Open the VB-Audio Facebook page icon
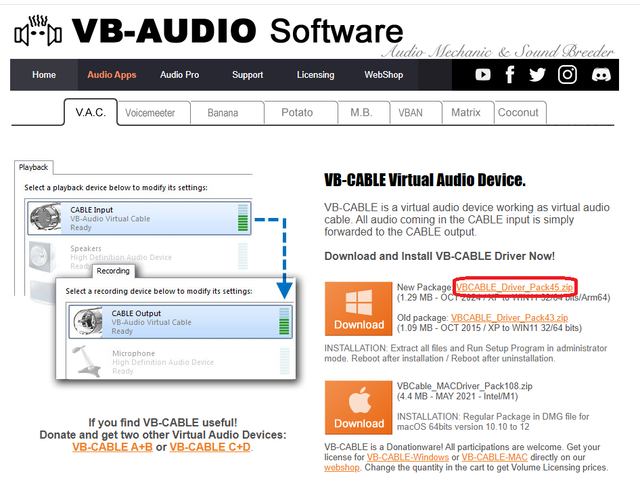This screenshot has width=640, height=486. point(509,75)
